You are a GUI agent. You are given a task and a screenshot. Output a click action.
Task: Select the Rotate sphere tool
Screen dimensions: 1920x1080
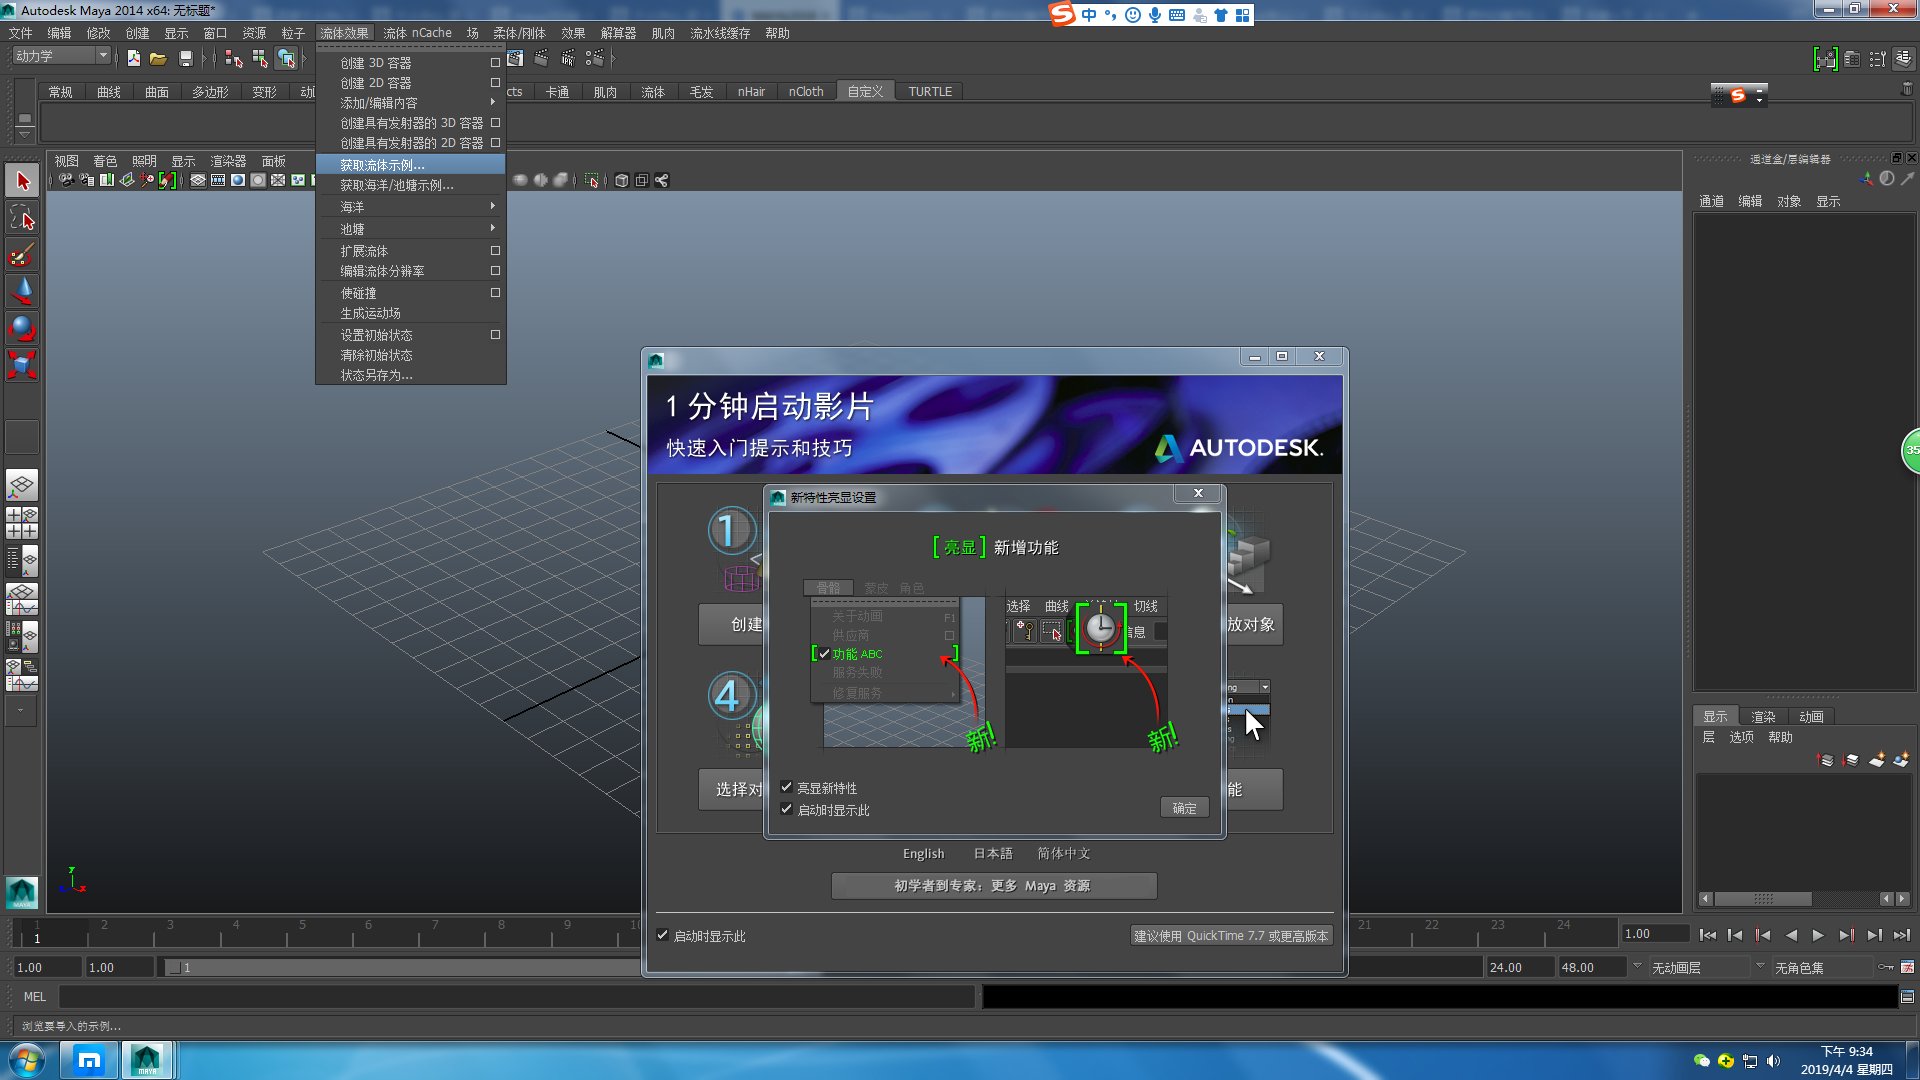coord(22,328)
